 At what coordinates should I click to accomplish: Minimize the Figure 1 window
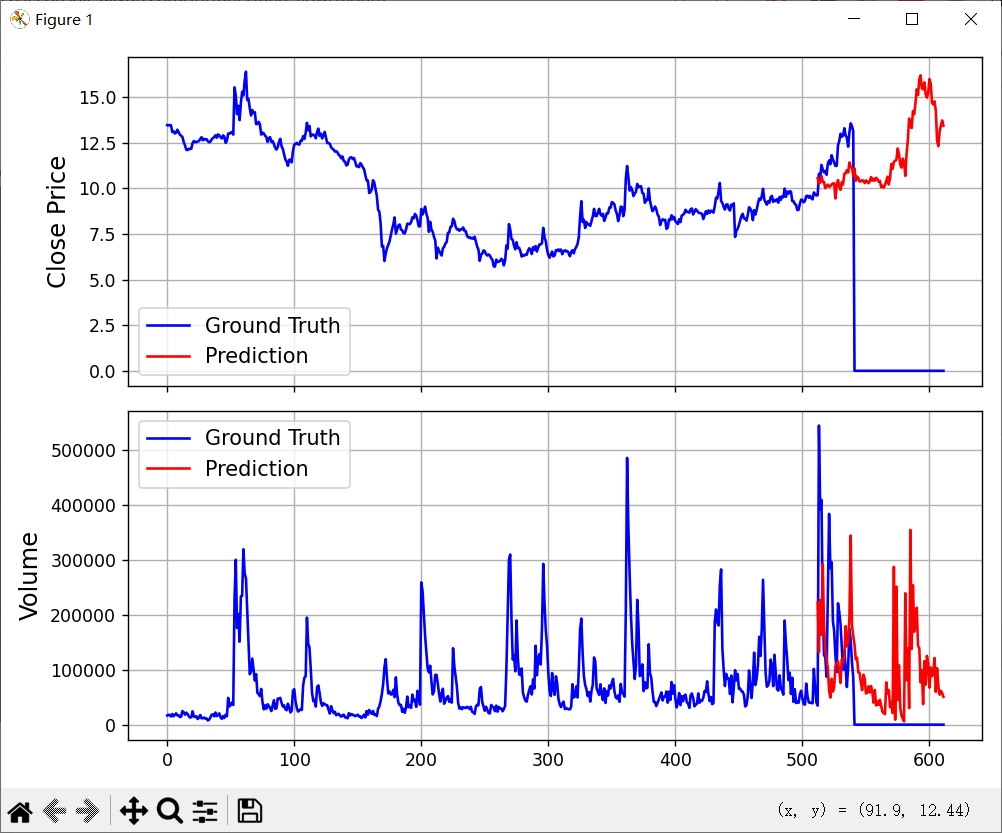853,19
